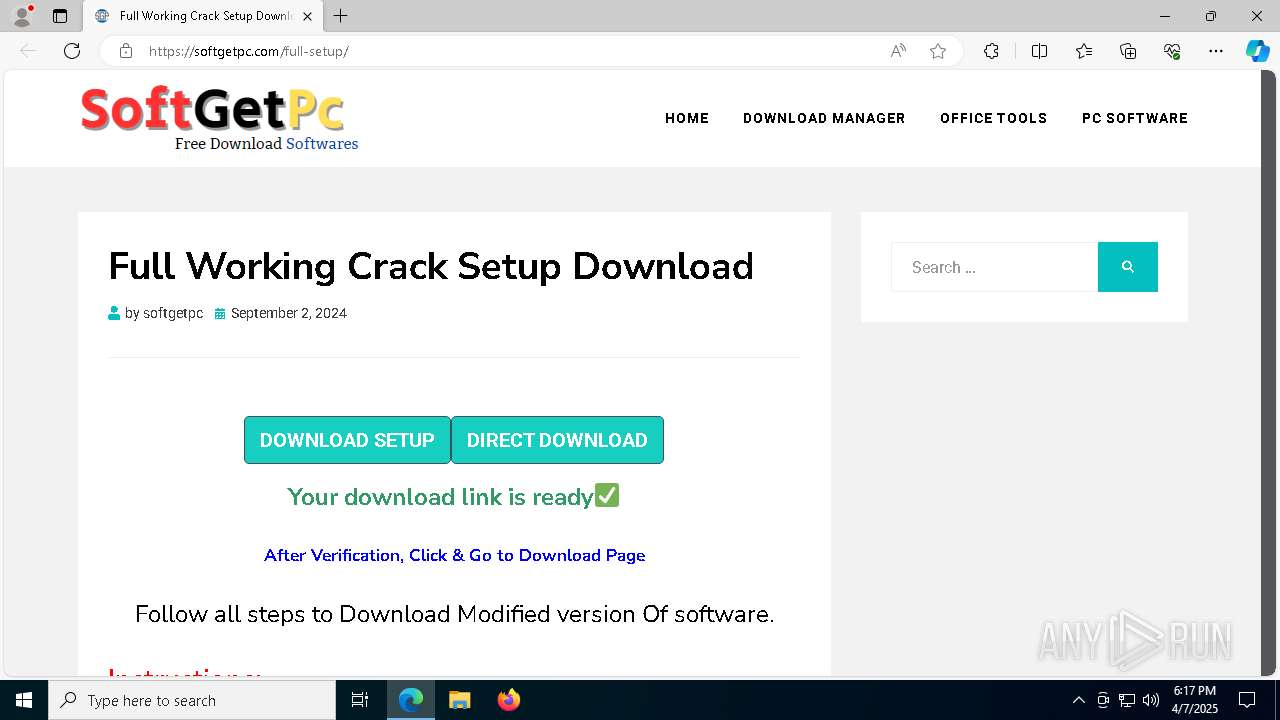1280x720 pixels.
Task: Show hidden system tray icons
Action: click(x=1078, y=700)
